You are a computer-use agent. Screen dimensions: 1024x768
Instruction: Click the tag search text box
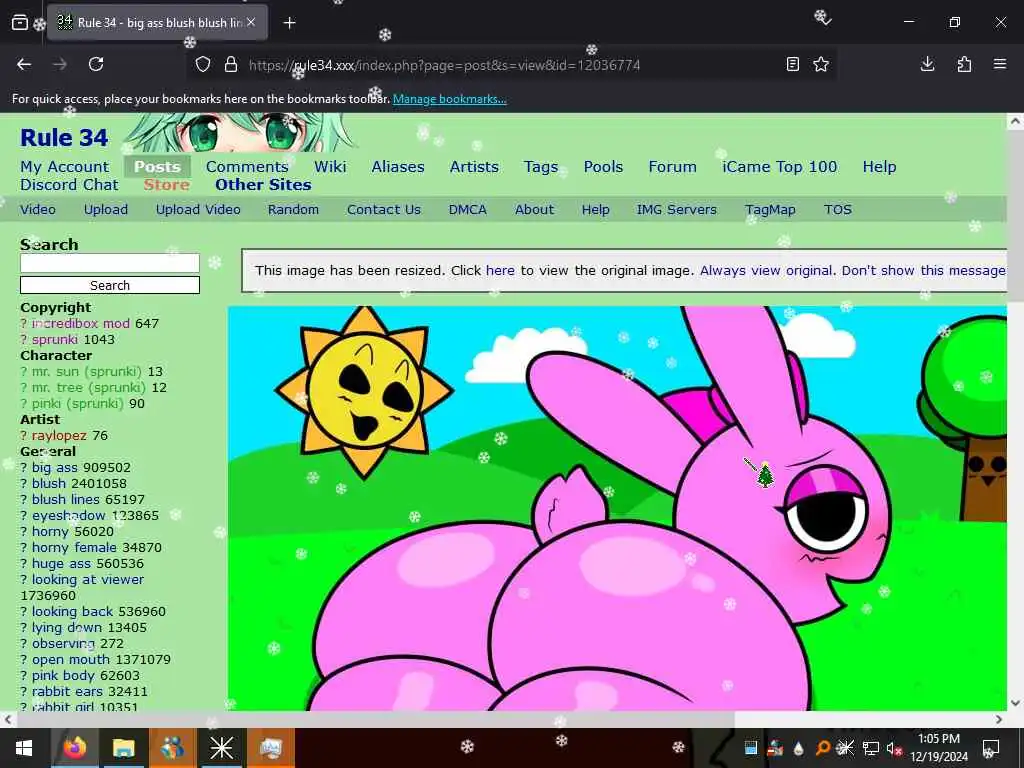(x=110, y=263)
